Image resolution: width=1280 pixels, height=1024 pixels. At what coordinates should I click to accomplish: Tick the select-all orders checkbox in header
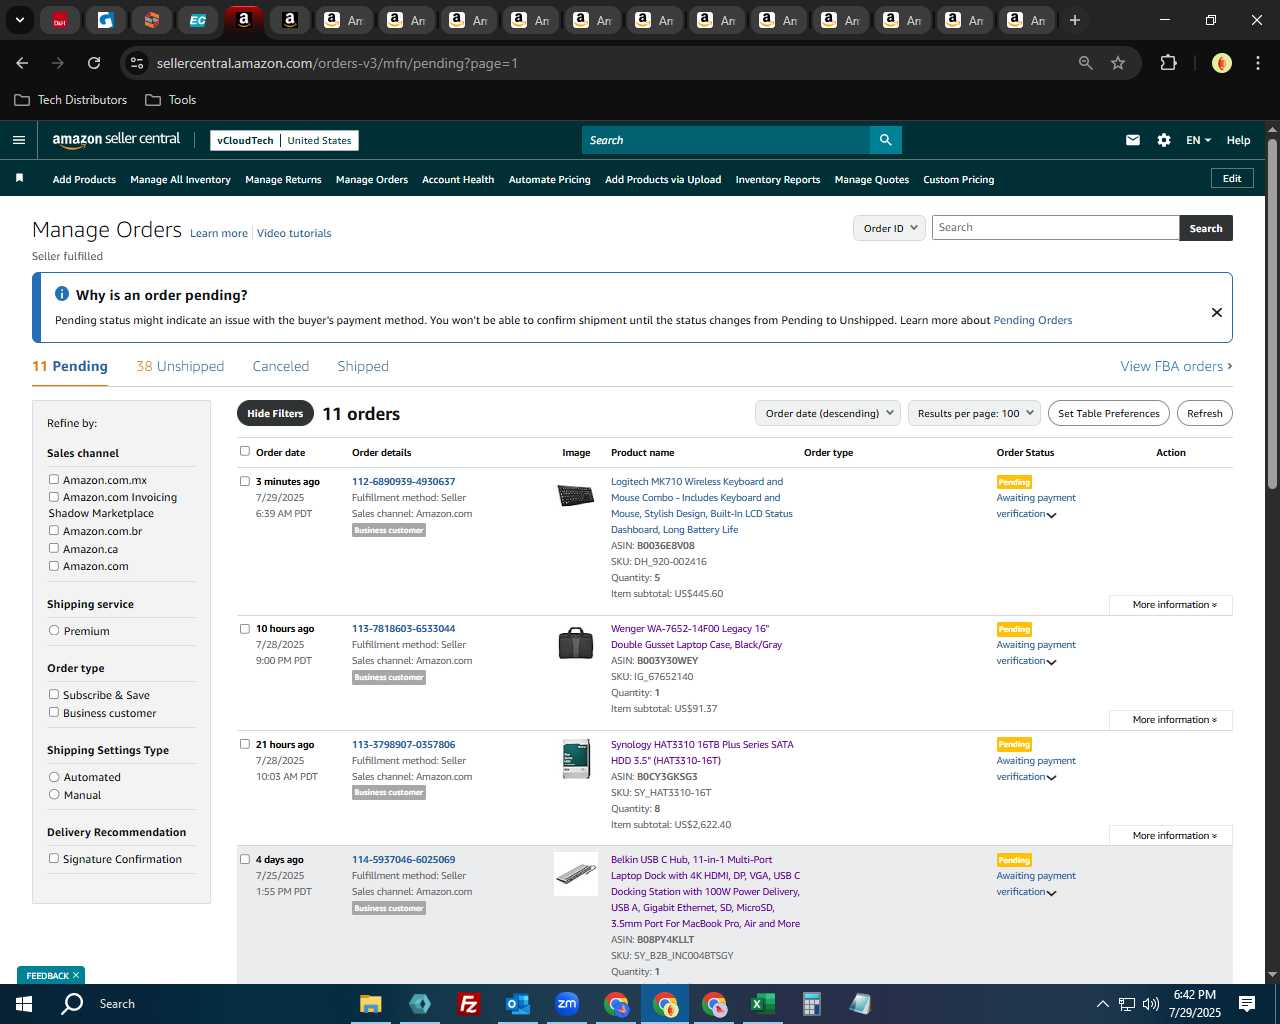pyautogui.click(x=245, y=452)
